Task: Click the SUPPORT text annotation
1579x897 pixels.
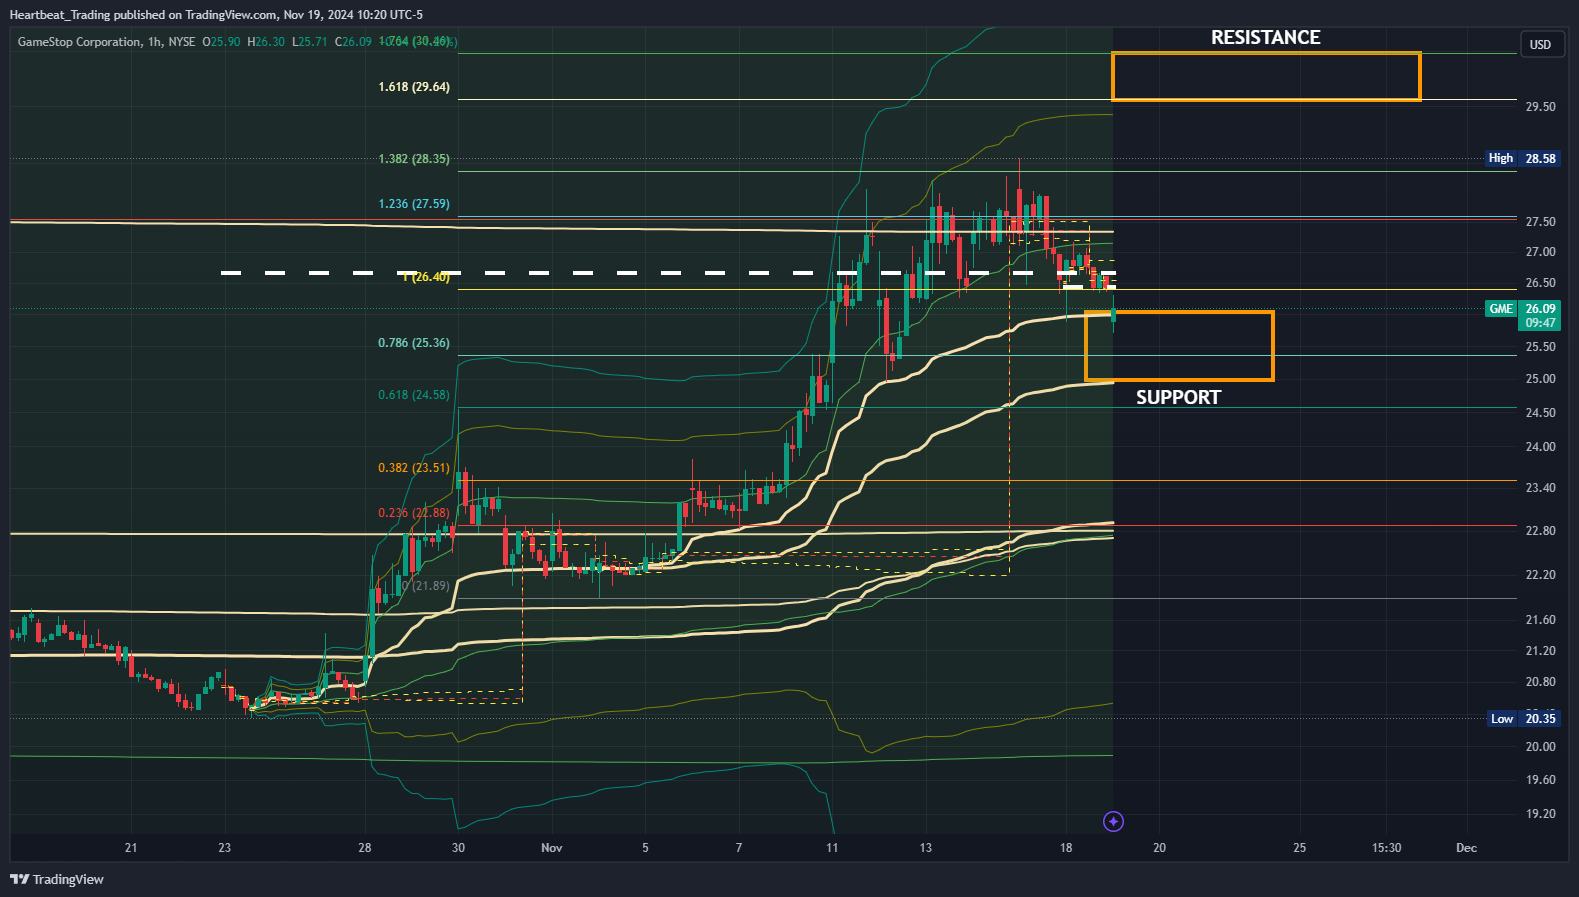Action: pyautogui.click(x=1178, y=398)
